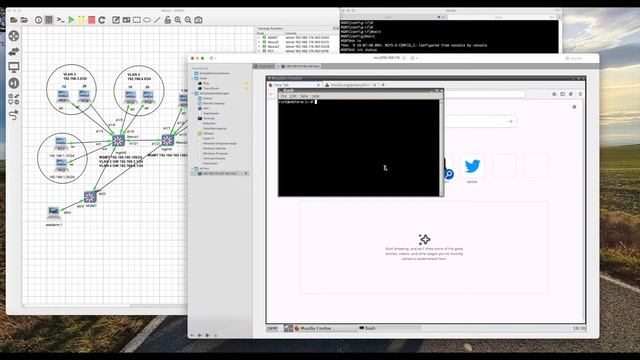Click Firefox back arrow button
Viewport: 640px width, 360px height.
[272, 94]
